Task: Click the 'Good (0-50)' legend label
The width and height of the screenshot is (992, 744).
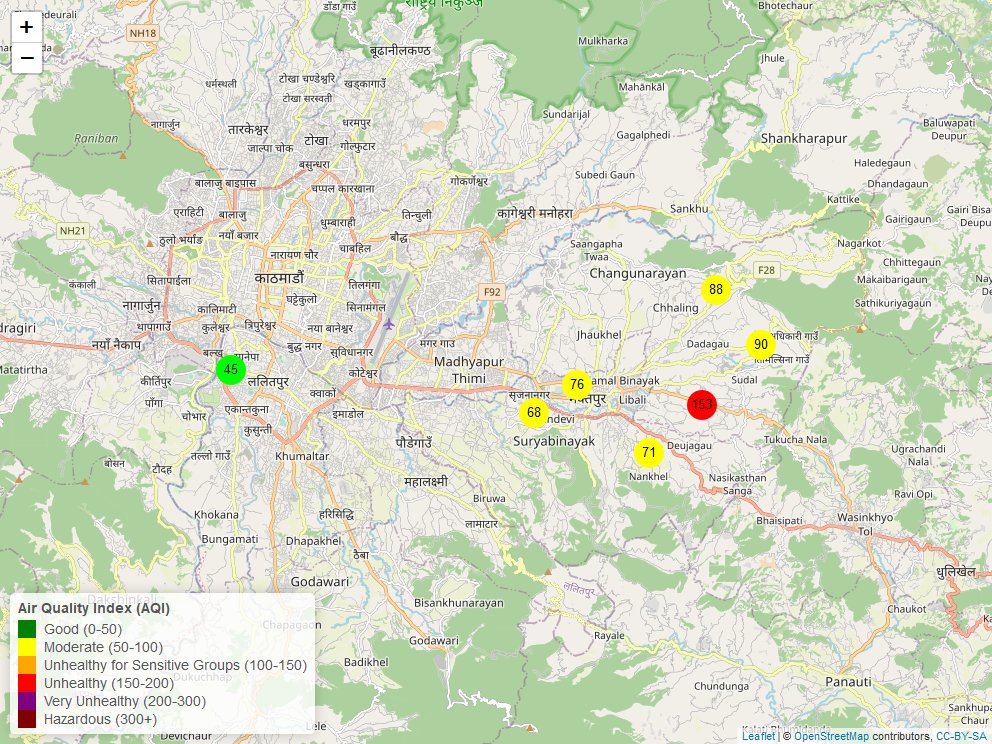Action: click(83, 629)
